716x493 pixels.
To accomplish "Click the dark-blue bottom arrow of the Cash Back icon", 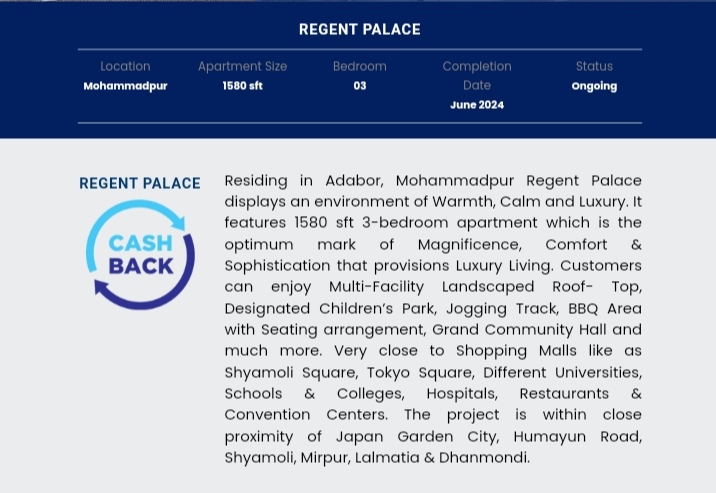I will click(145, 276).
